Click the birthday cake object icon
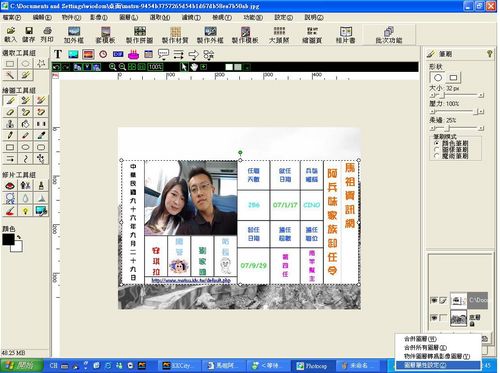500x373 pixels. (x=133, y=54)
